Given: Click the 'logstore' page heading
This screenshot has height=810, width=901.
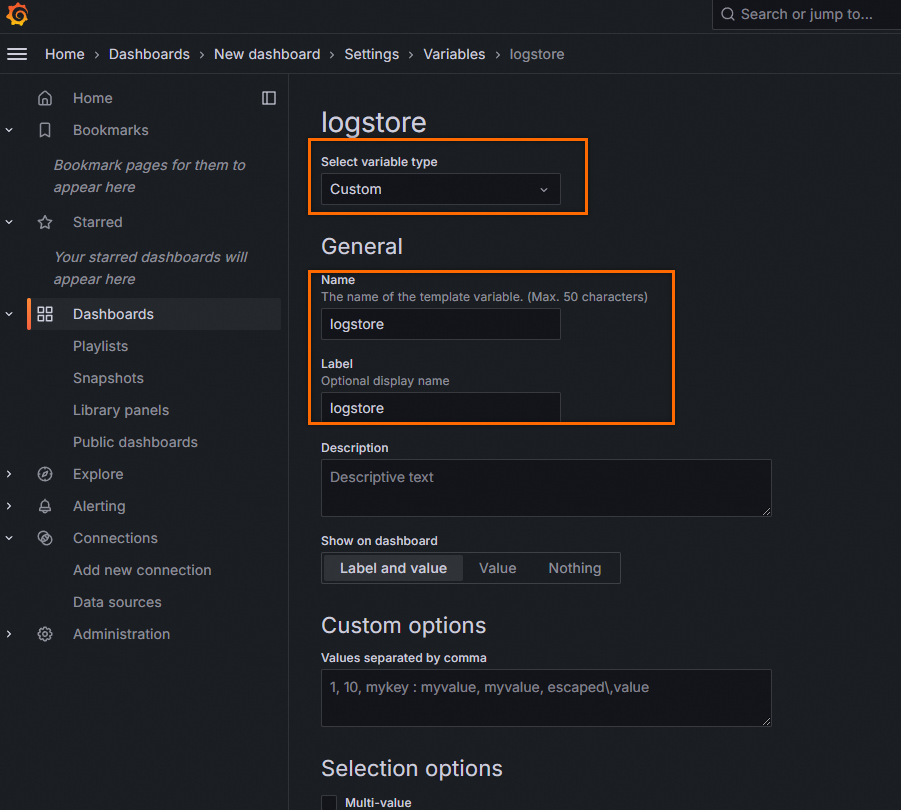Looking at the screenshot, I should [374, 122].
